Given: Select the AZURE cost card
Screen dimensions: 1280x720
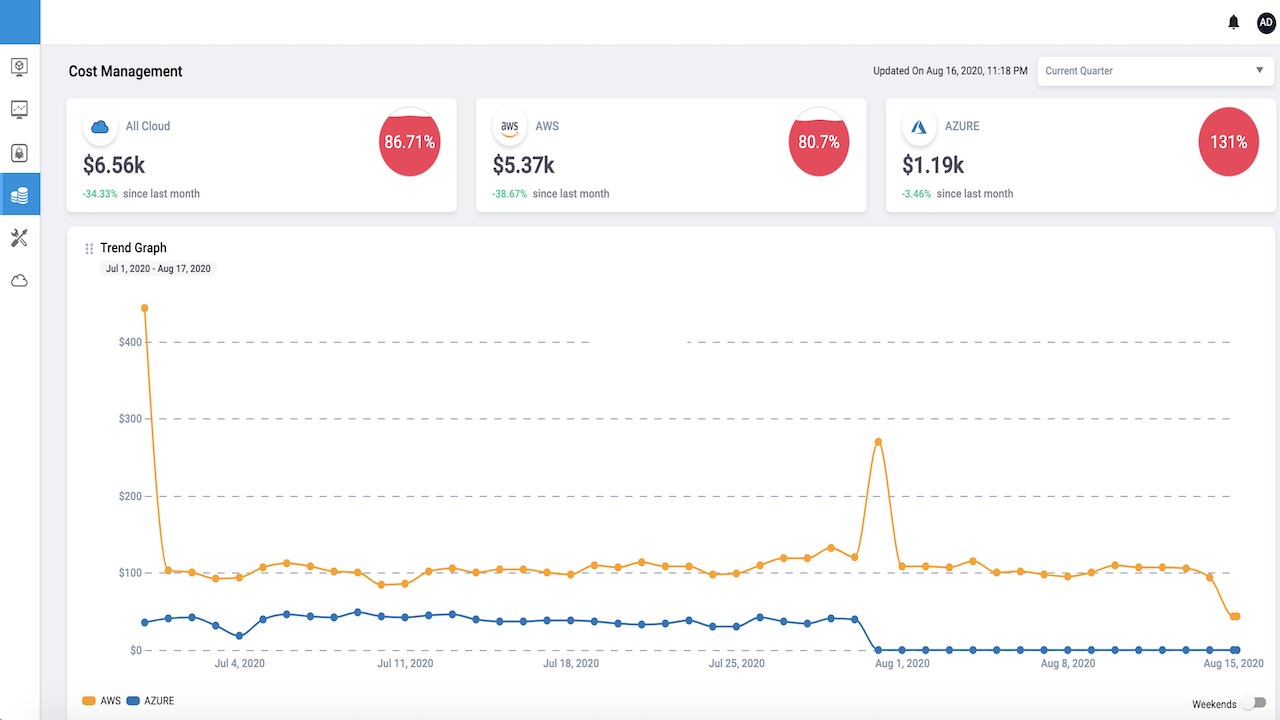Looking at the screenshot, I should click(1080, 155).
